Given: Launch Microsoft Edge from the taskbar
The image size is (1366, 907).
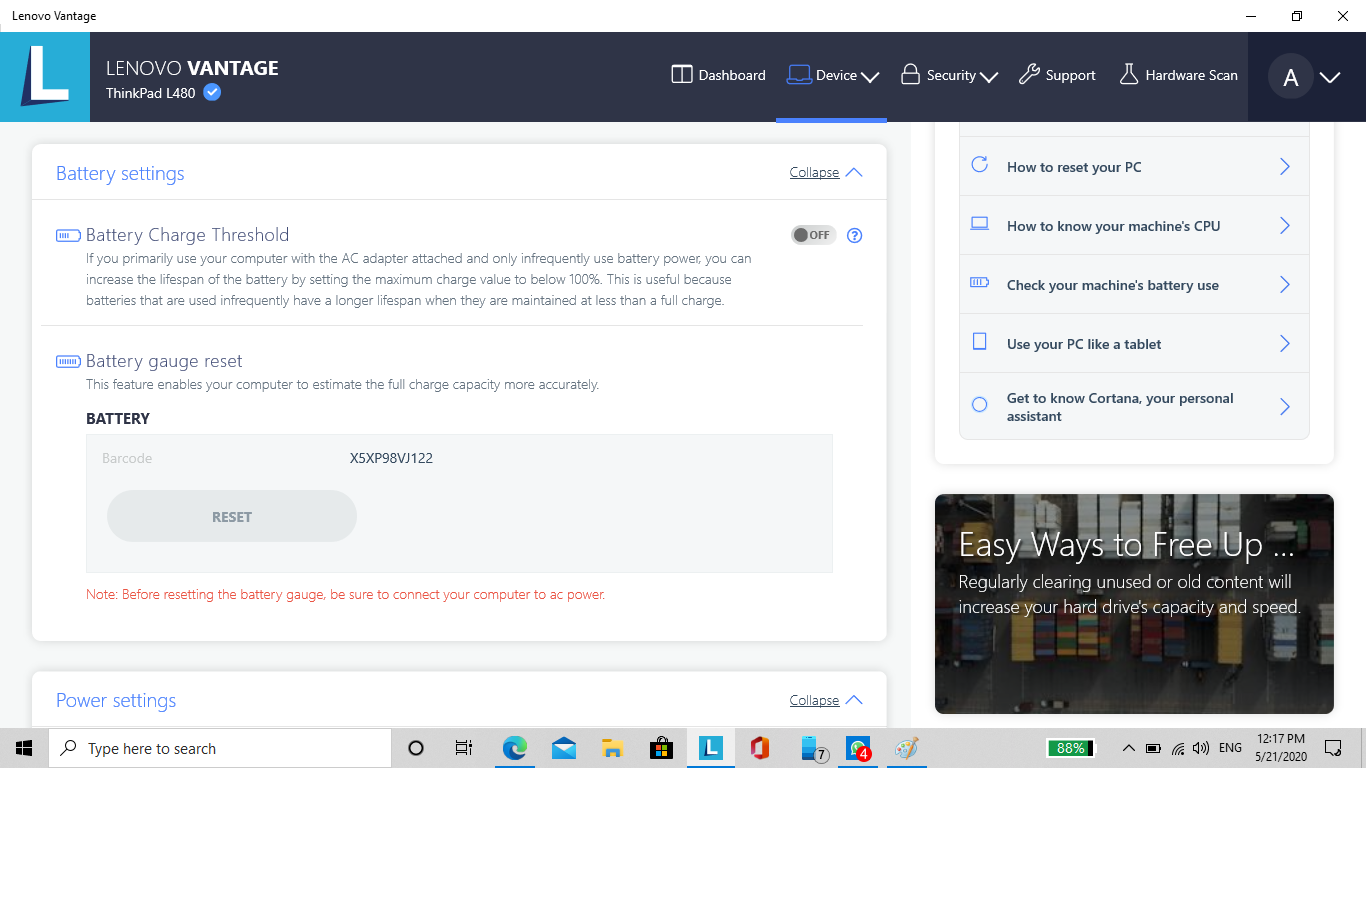Looking at the screenshot, I should click(x=514, y=748).
